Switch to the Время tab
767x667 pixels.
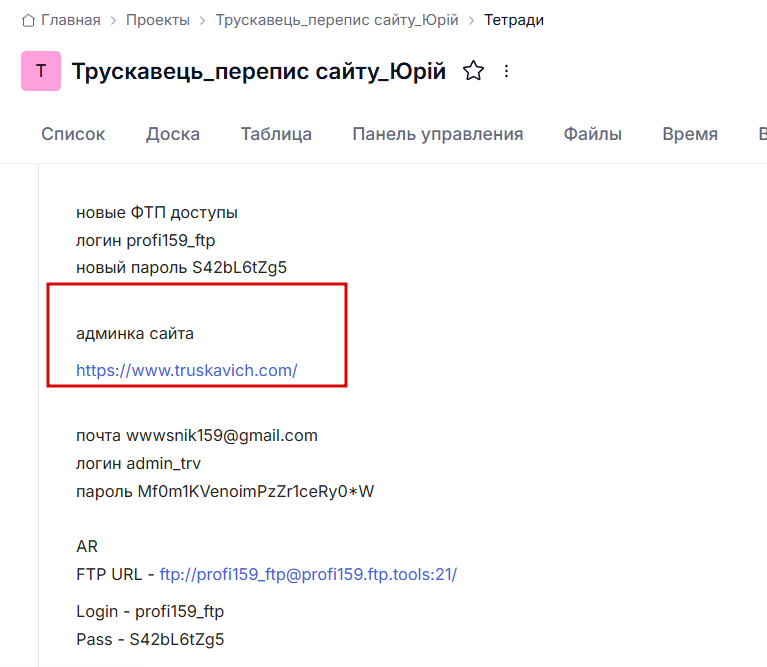(x=690, y=134)
